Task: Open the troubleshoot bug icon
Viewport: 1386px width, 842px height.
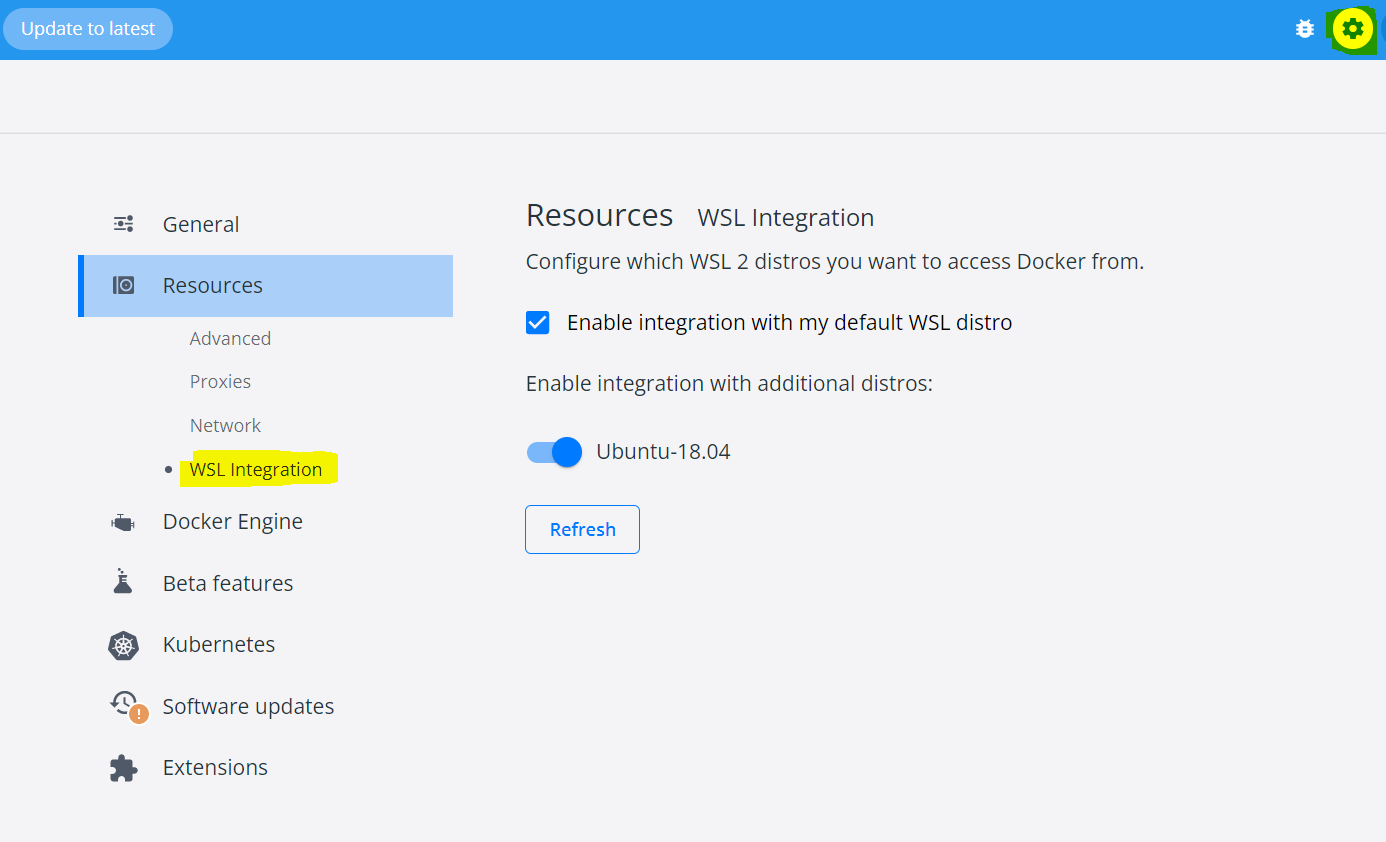Action: [x=1304, y=29]
